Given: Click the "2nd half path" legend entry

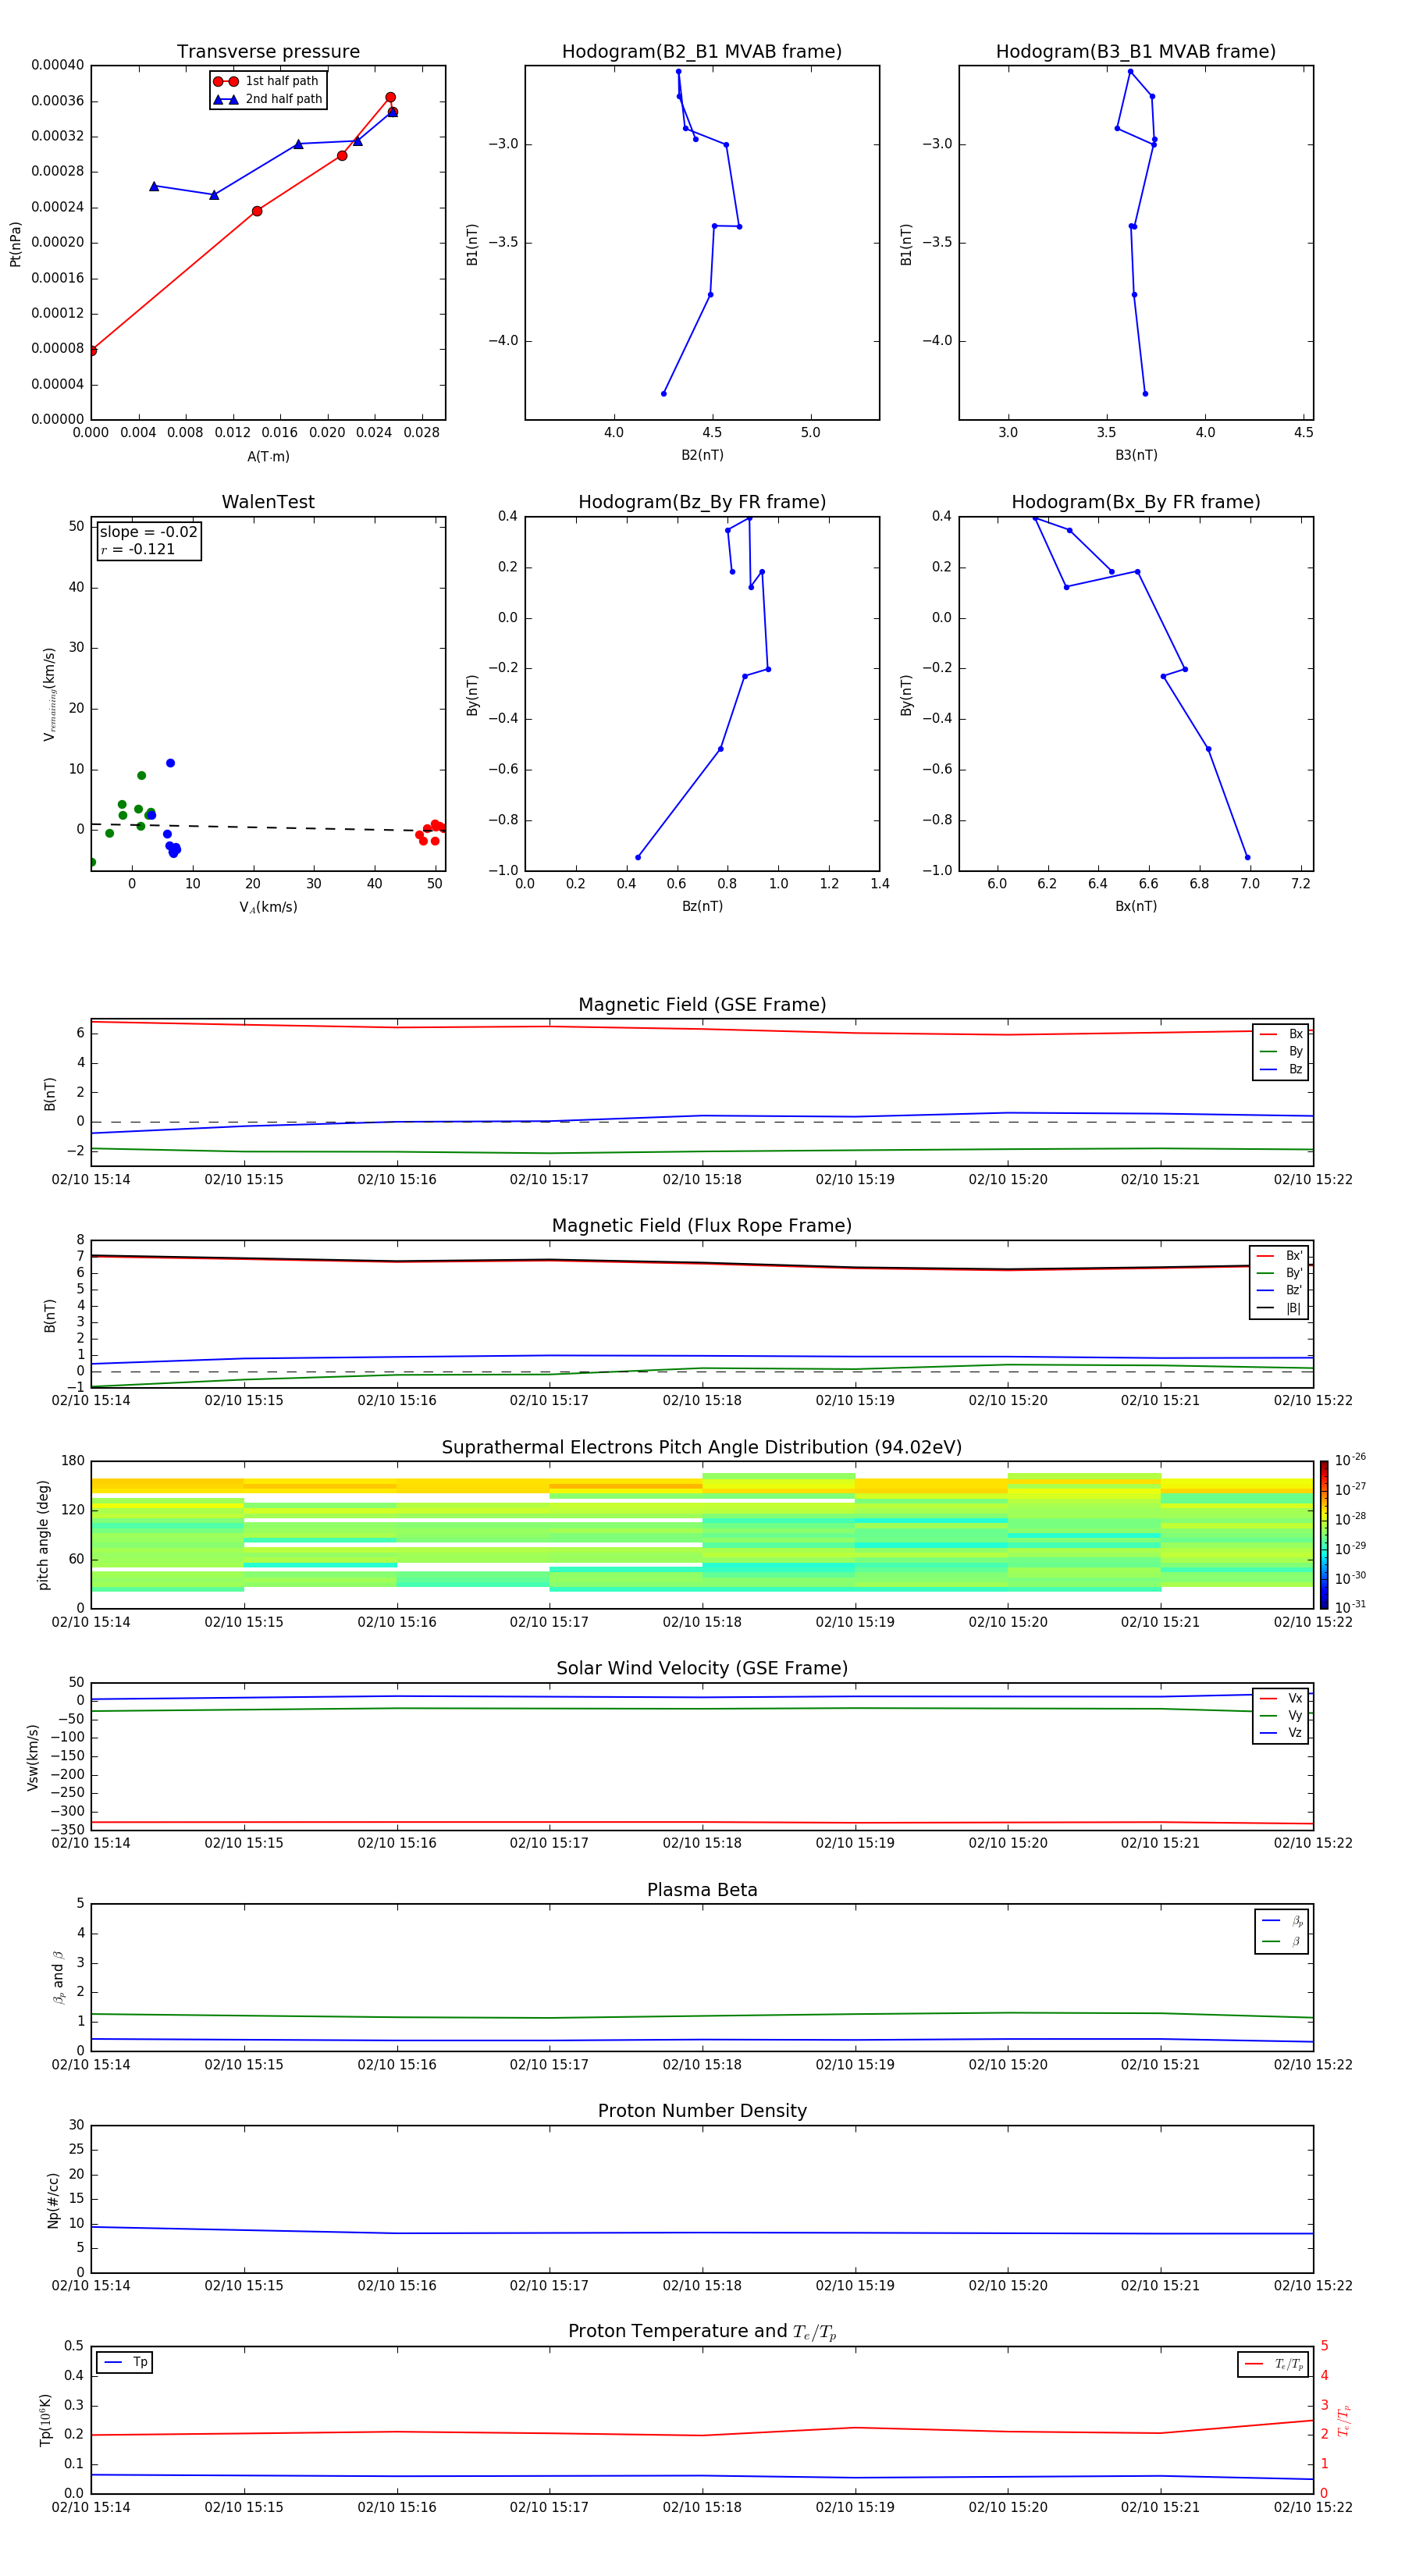Looking at the screenshot, I should (267, 99).
